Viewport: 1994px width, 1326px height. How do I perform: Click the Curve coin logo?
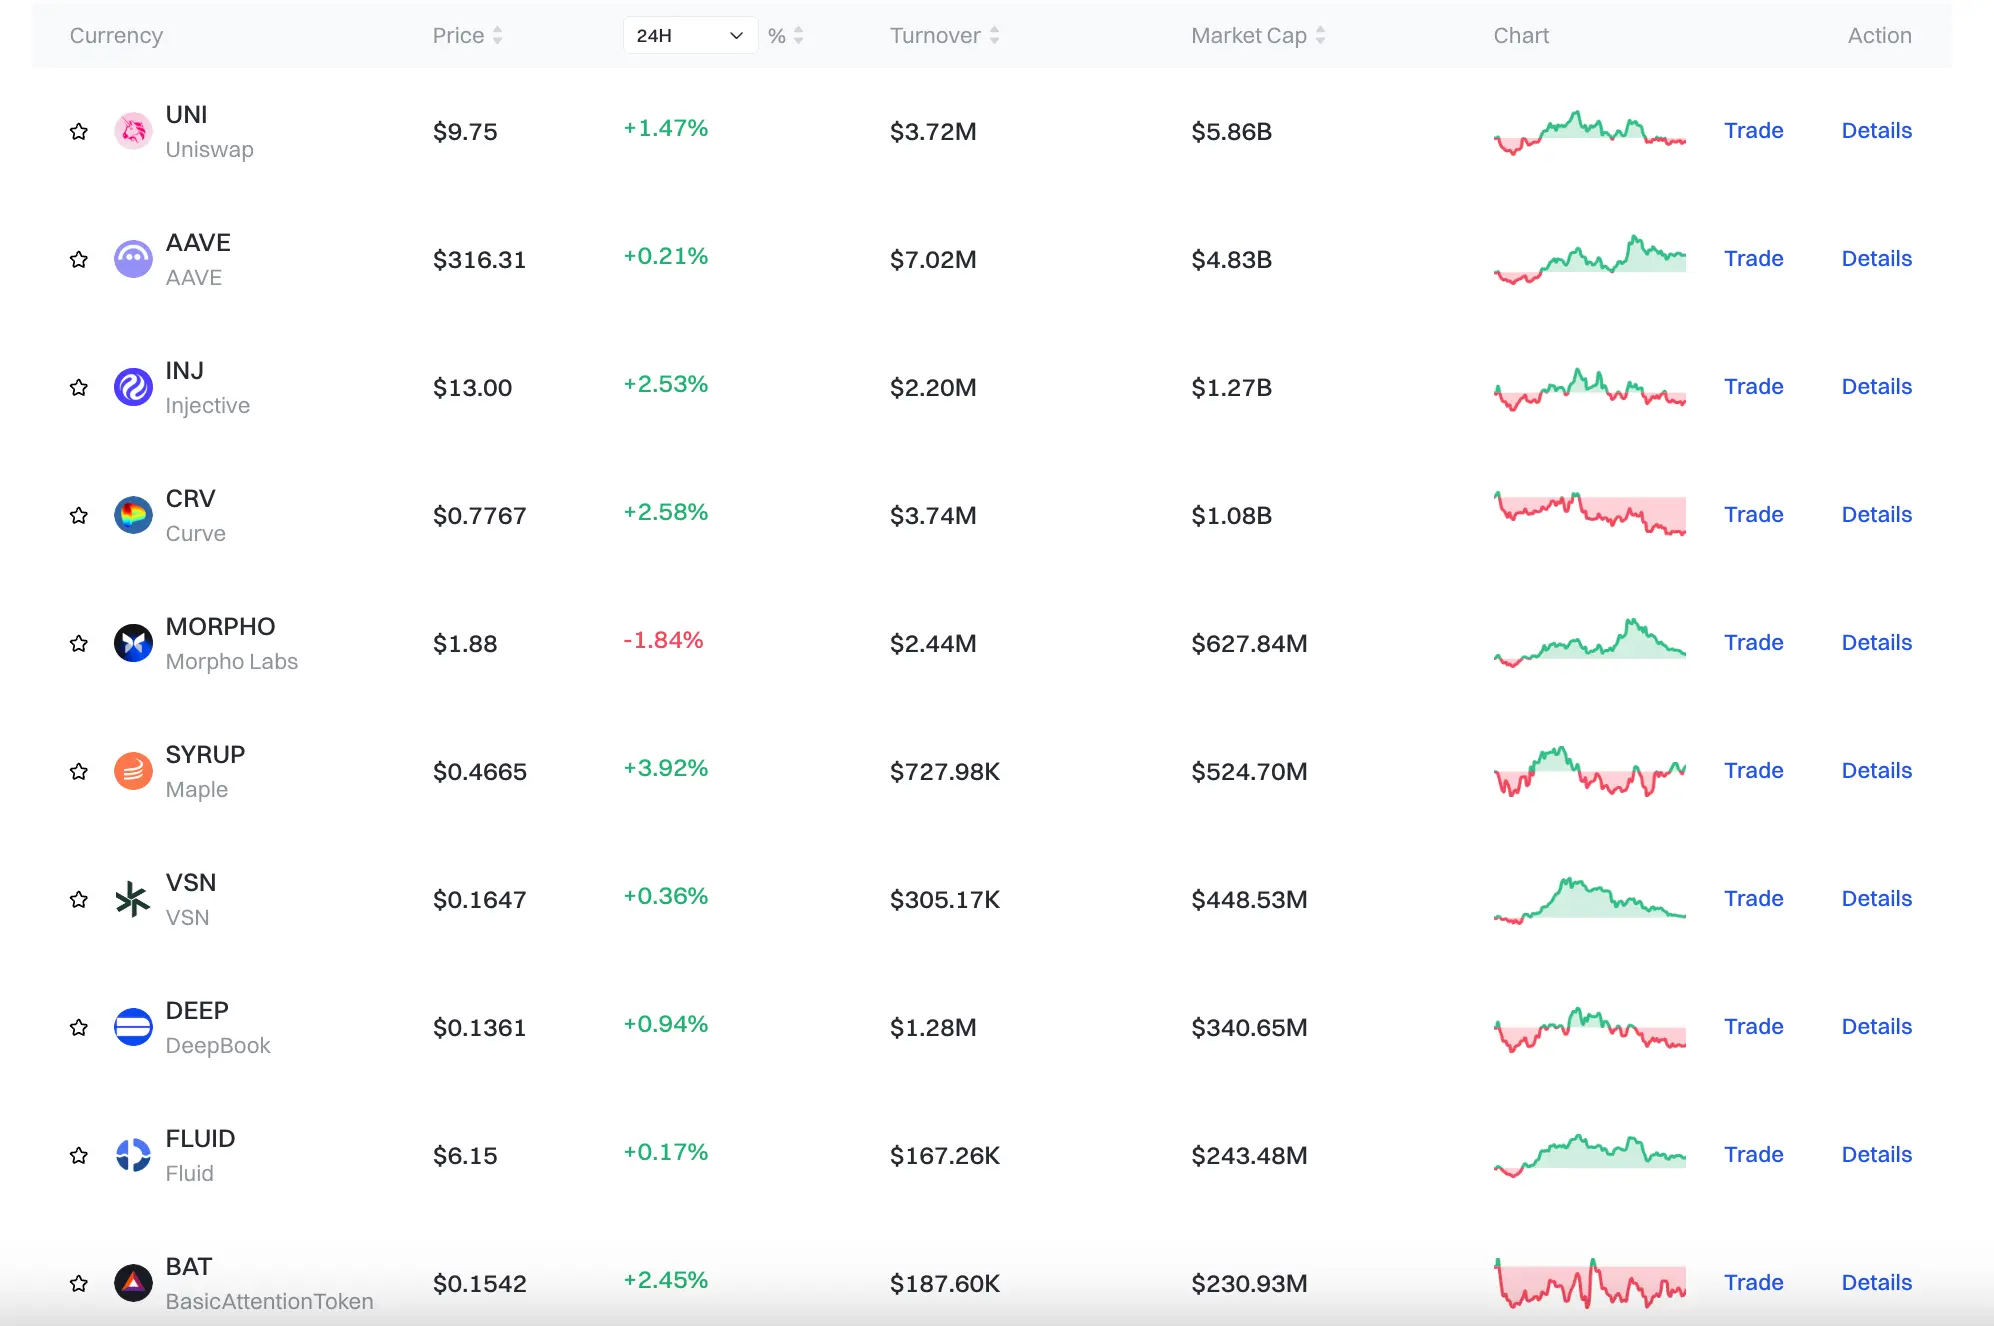(133, 515)
